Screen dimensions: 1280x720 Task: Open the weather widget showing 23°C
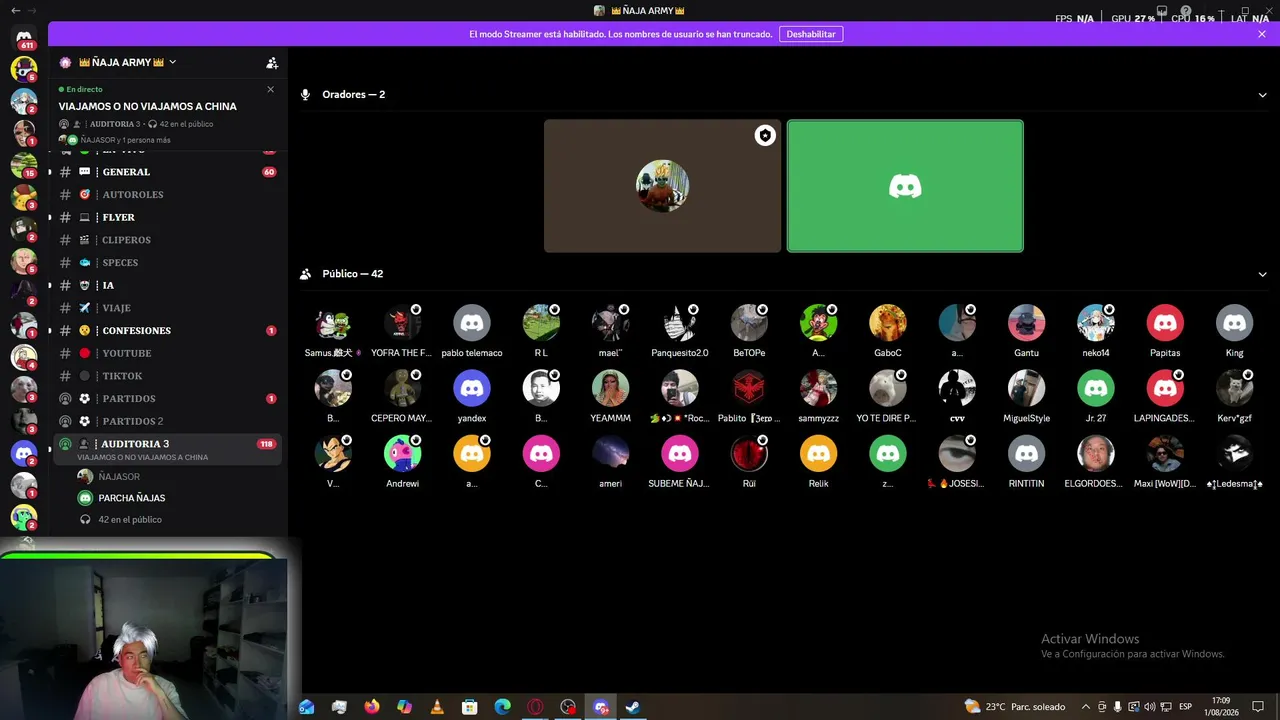(x=1014, y=707)
